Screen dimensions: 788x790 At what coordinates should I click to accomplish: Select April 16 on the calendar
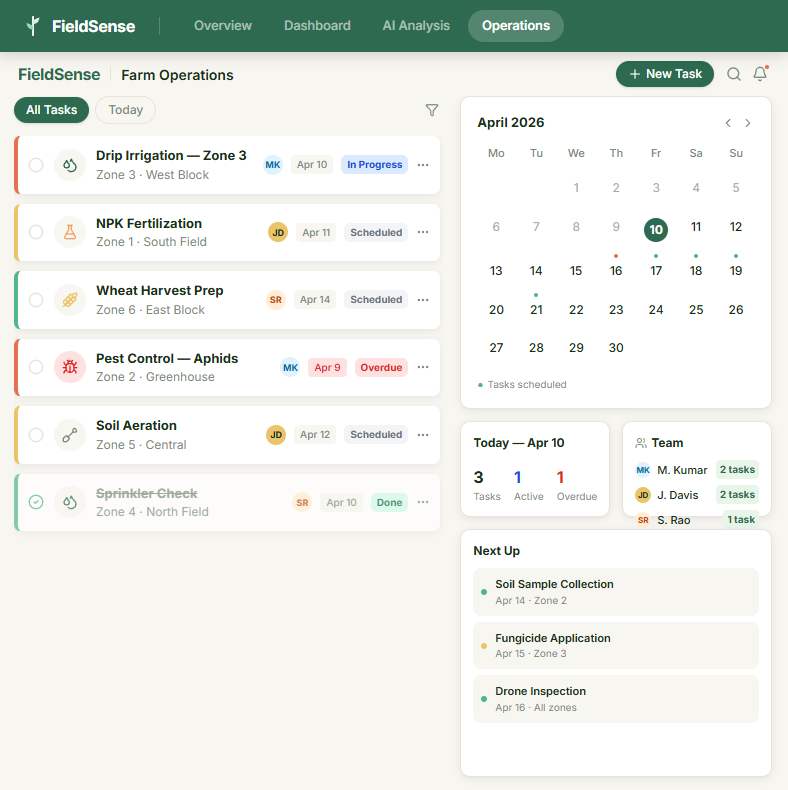pos(616,270)
